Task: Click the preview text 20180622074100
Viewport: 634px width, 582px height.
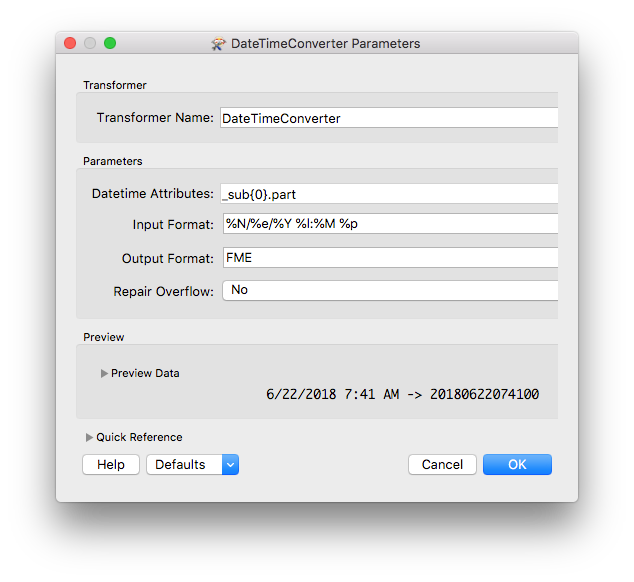Action: click(x=484, y=394)
